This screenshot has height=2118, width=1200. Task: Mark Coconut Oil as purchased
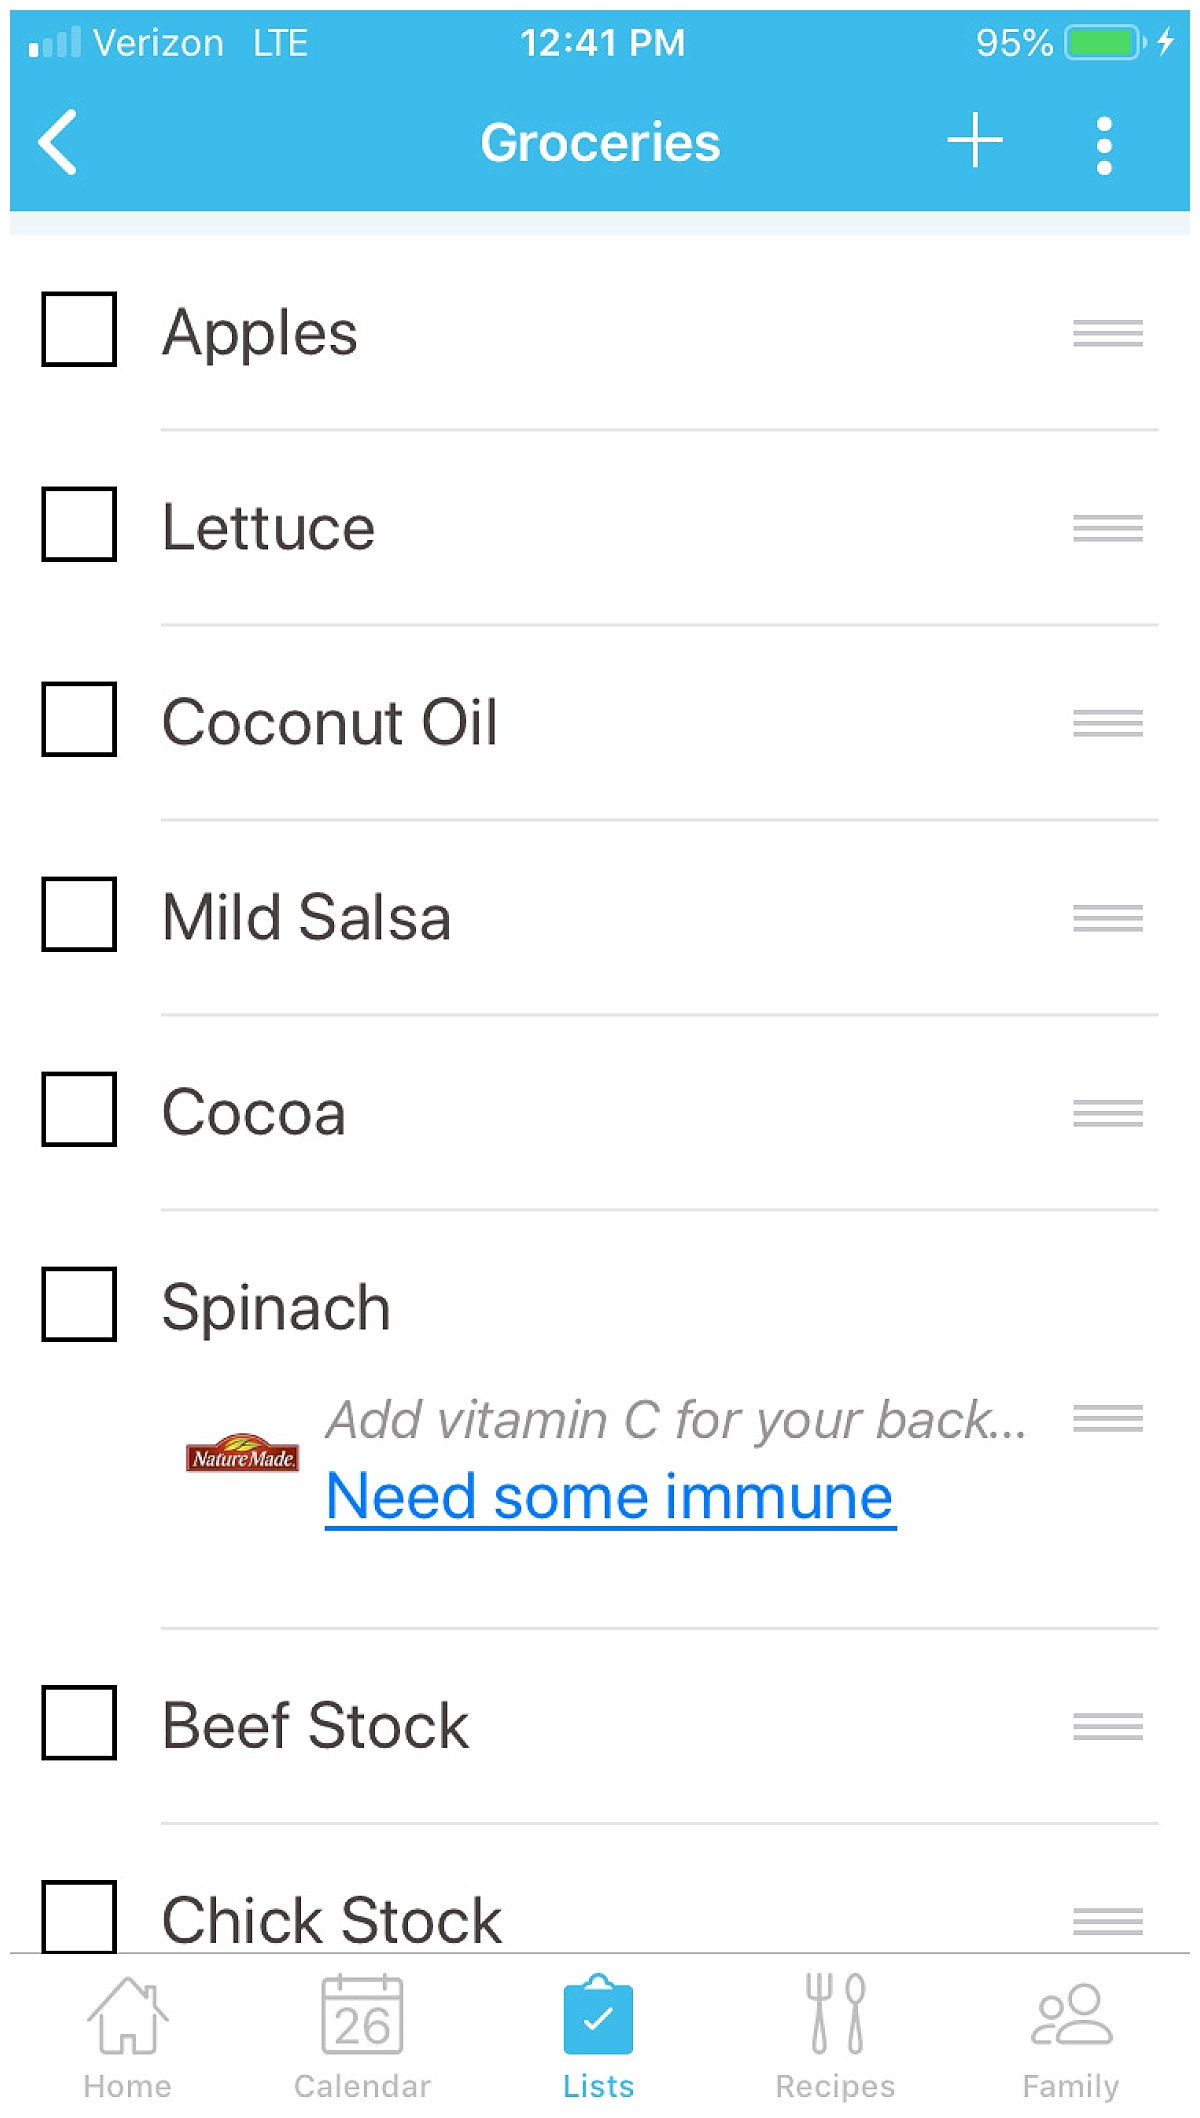[x=79, y=719]
